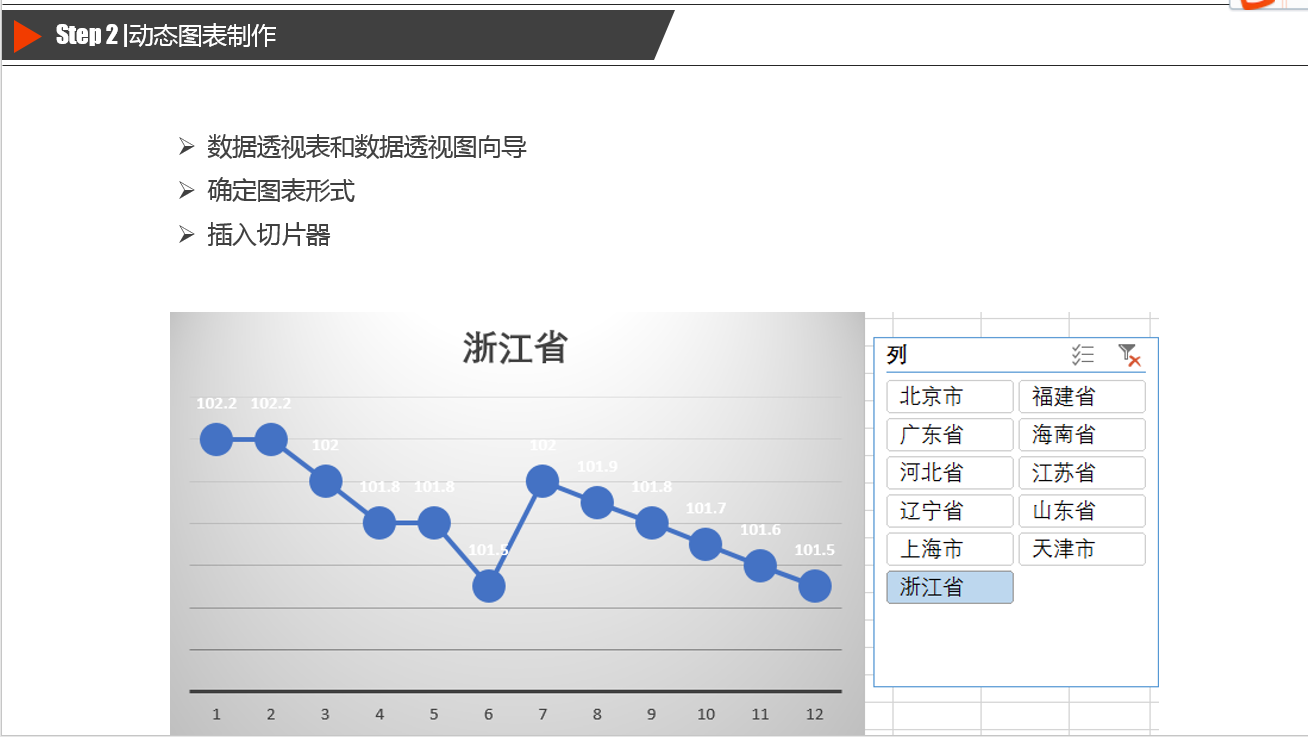The height and width of the screenshot is (737, 1308).
Task: Click the slicer header label 列
Action: (x=897, y=355)
